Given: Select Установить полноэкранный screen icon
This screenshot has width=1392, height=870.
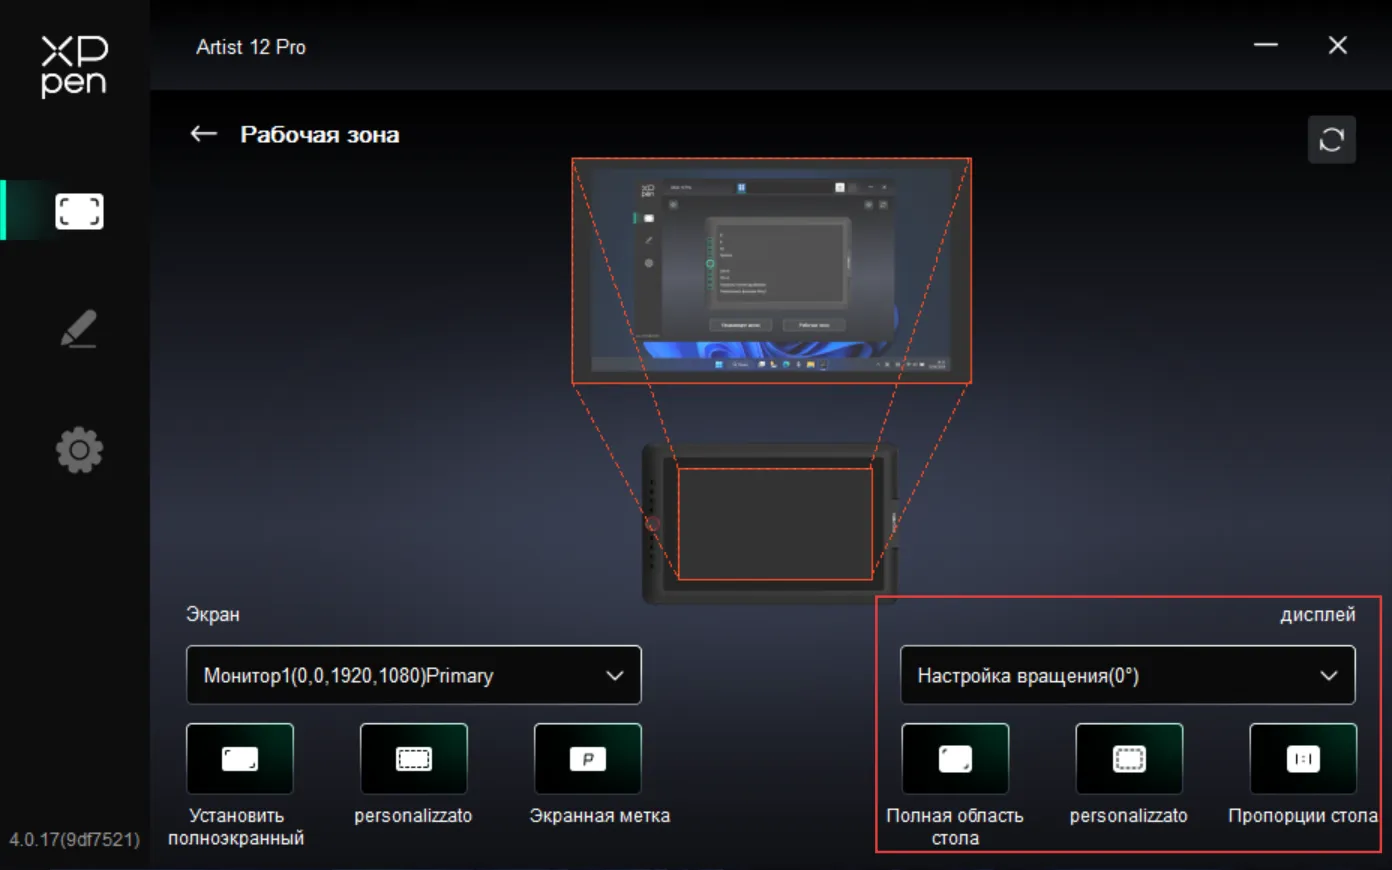Looking at the screenshot, I should [240, 759].
